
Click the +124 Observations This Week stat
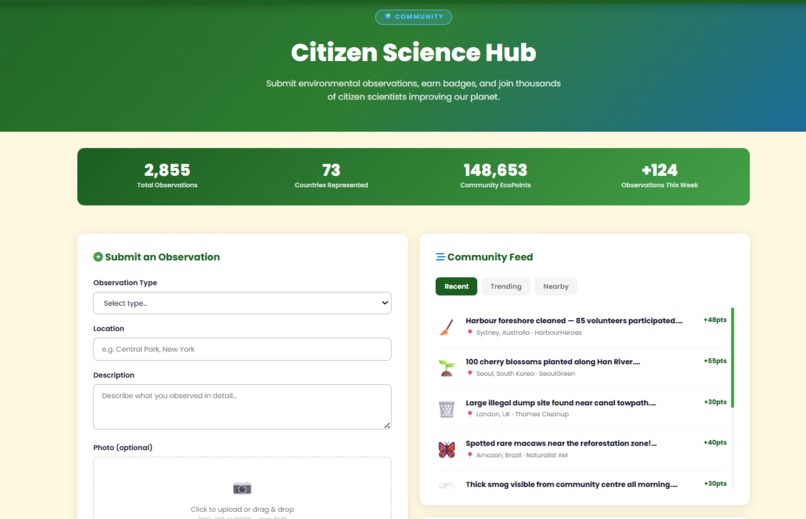660,176
